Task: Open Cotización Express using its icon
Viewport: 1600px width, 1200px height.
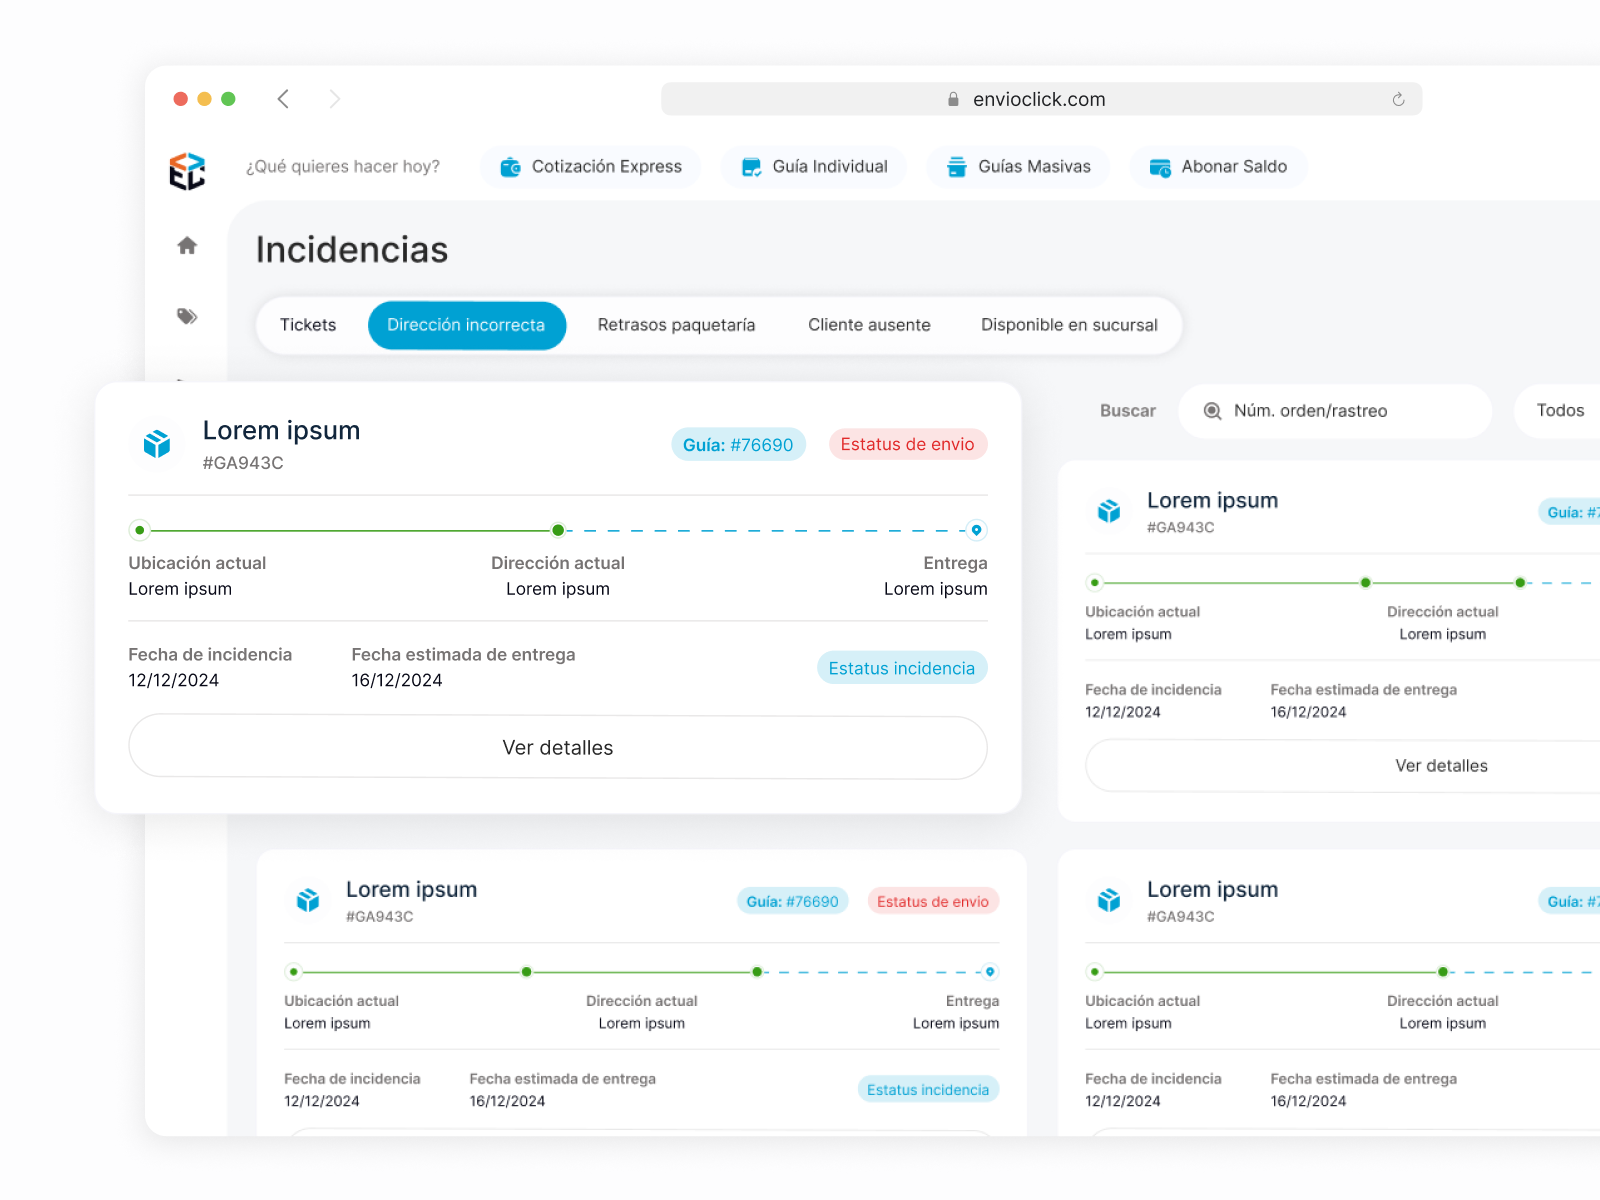Action: [512, 167]
